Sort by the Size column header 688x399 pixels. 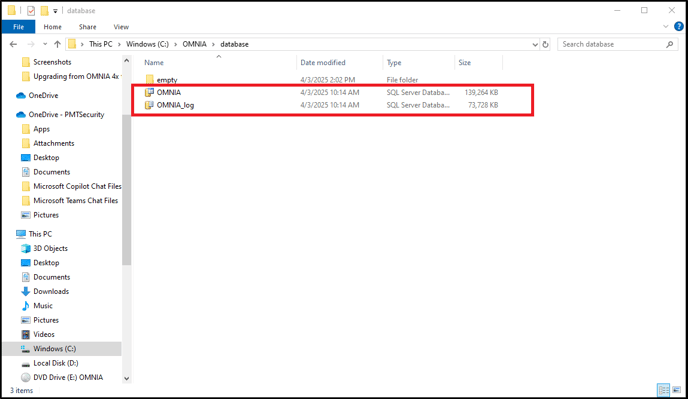(x=465, y=63)
